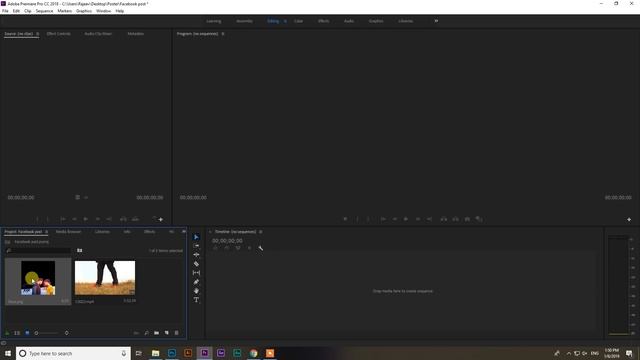Click New Item icon in Project panel
The width and height of the screenshot is (640, 360).
(167, 333)
